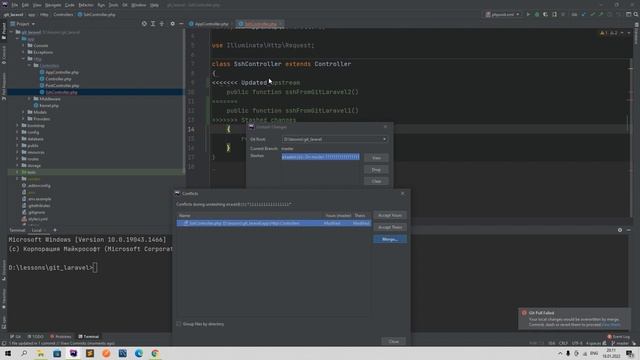Open the Git tool window tab

coord(16,337)
